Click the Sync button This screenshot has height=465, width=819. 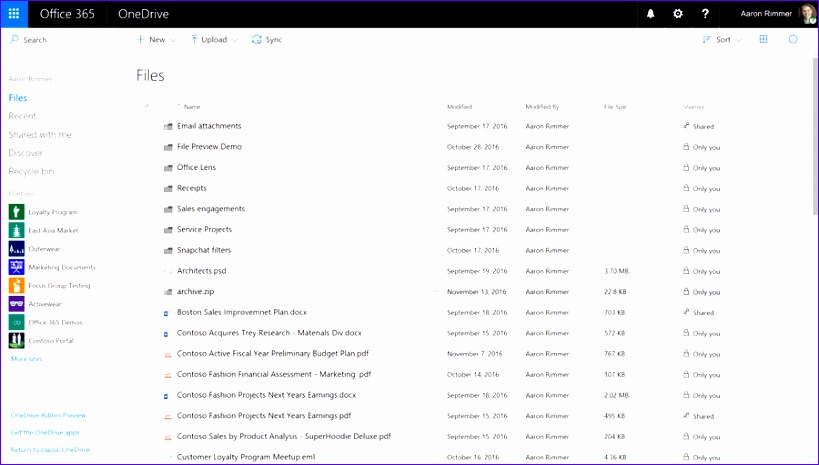[x=266, y=40]
